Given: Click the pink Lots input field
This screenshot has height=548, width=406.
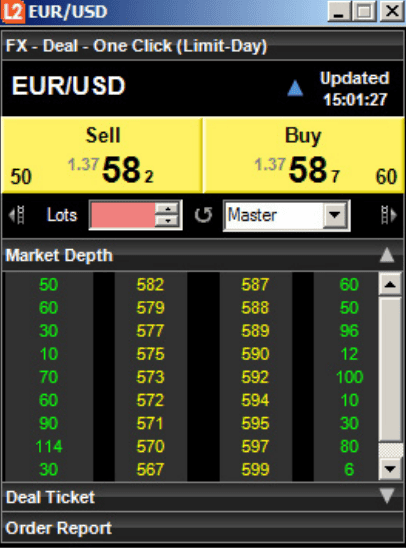Looking at the screenshot, I should point(122,215).
